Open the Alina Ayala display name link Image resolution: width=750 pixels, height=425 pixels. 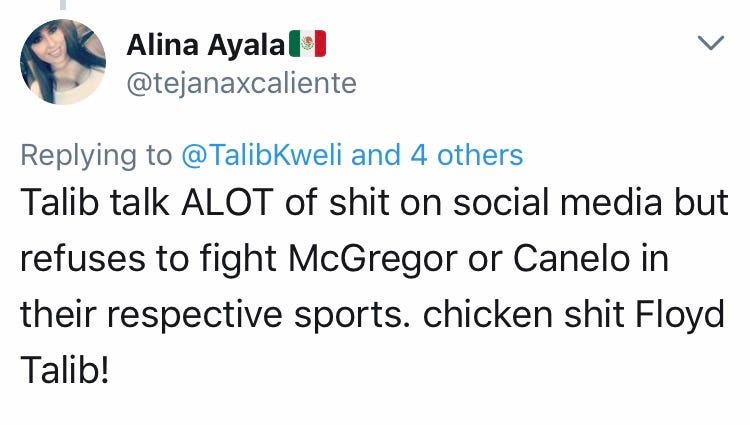[x=206, y=44]
